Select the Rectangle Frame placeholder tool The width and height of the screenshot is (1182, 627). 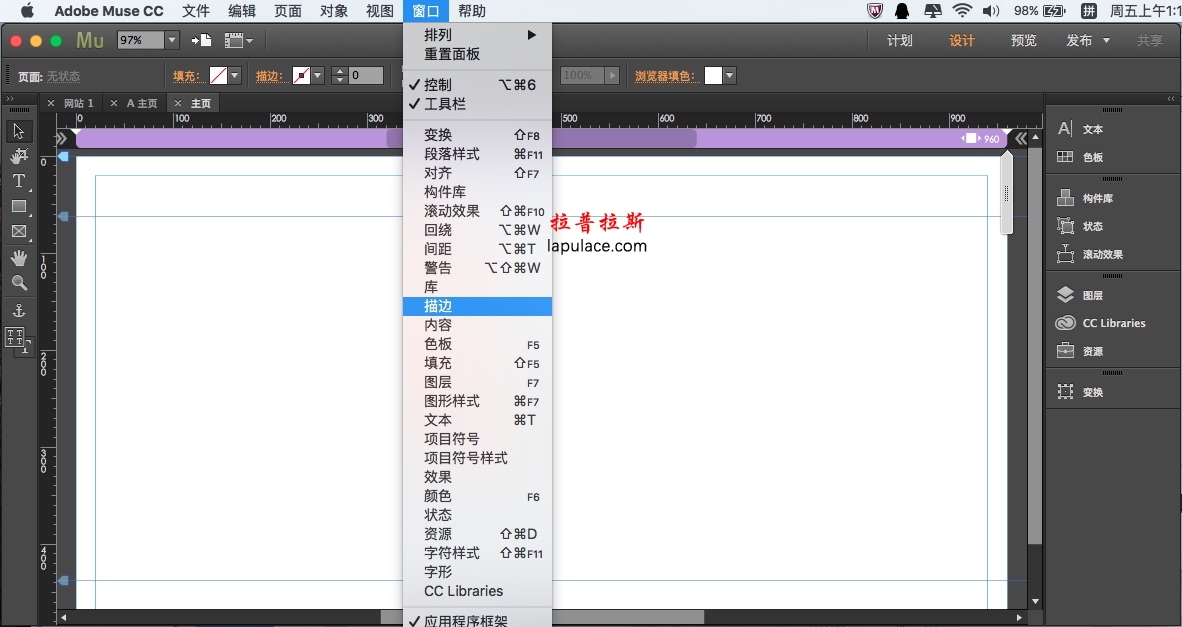(x=19, y=231)
